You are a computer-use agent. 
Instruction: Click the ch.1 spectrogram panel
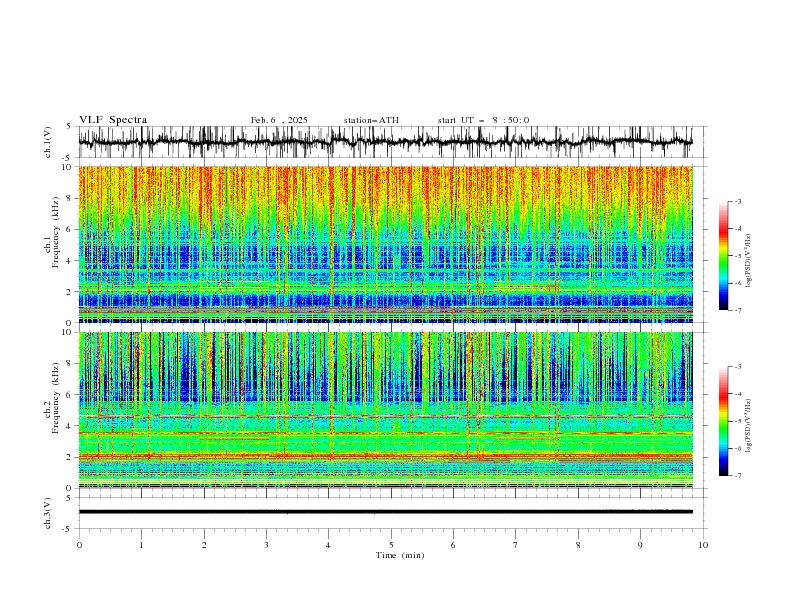click(x=386, y=244)
